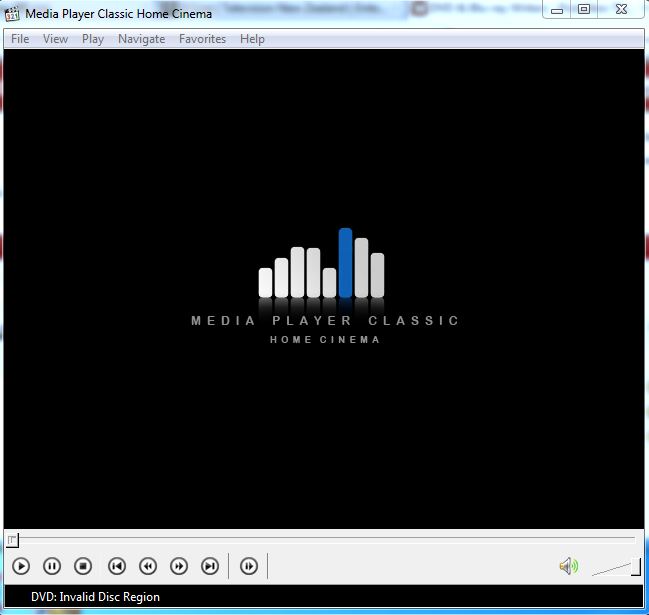Open the File menu
Viewport: 649px width, 615px height.
[x=20, y=39]
